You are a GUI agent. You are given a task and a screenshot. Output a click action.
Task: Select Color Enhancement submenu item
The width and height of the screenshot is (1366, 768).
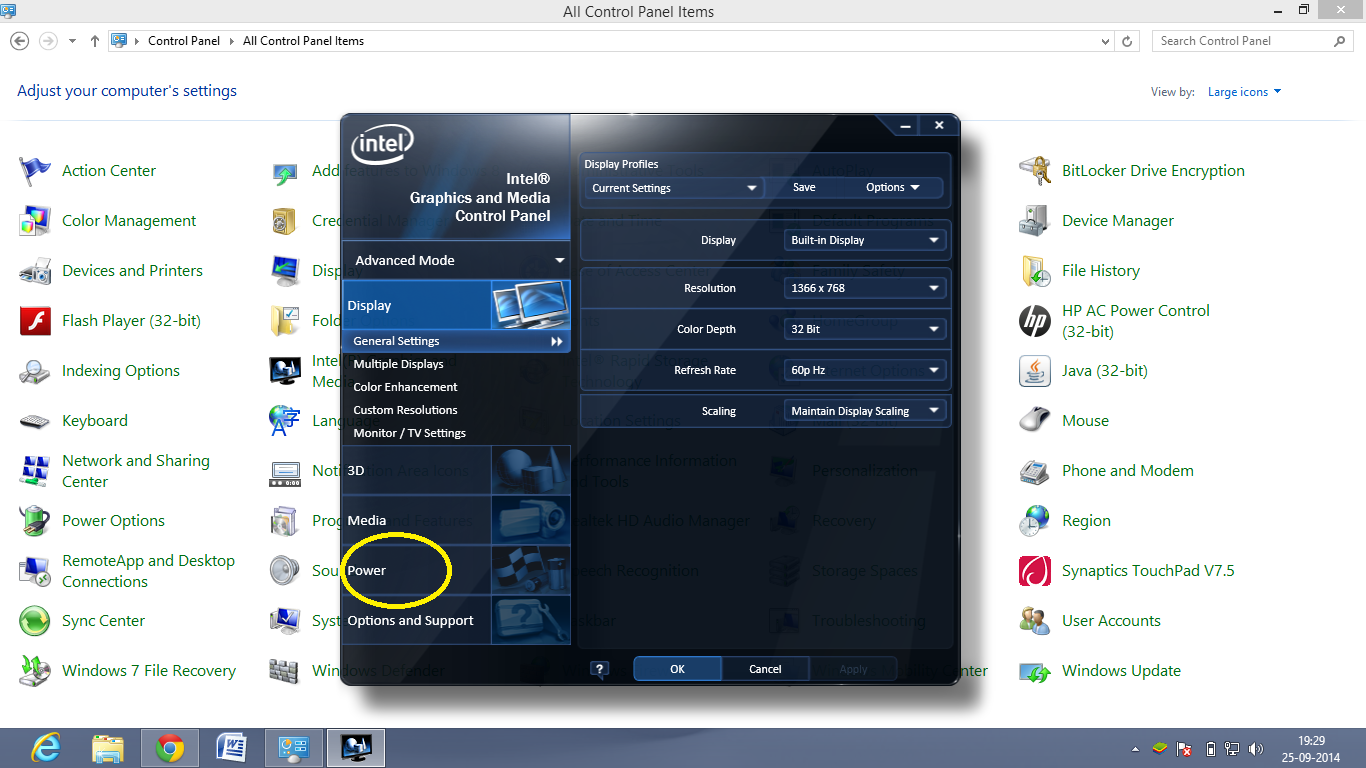pyautogui.click(x=405, y=387)
